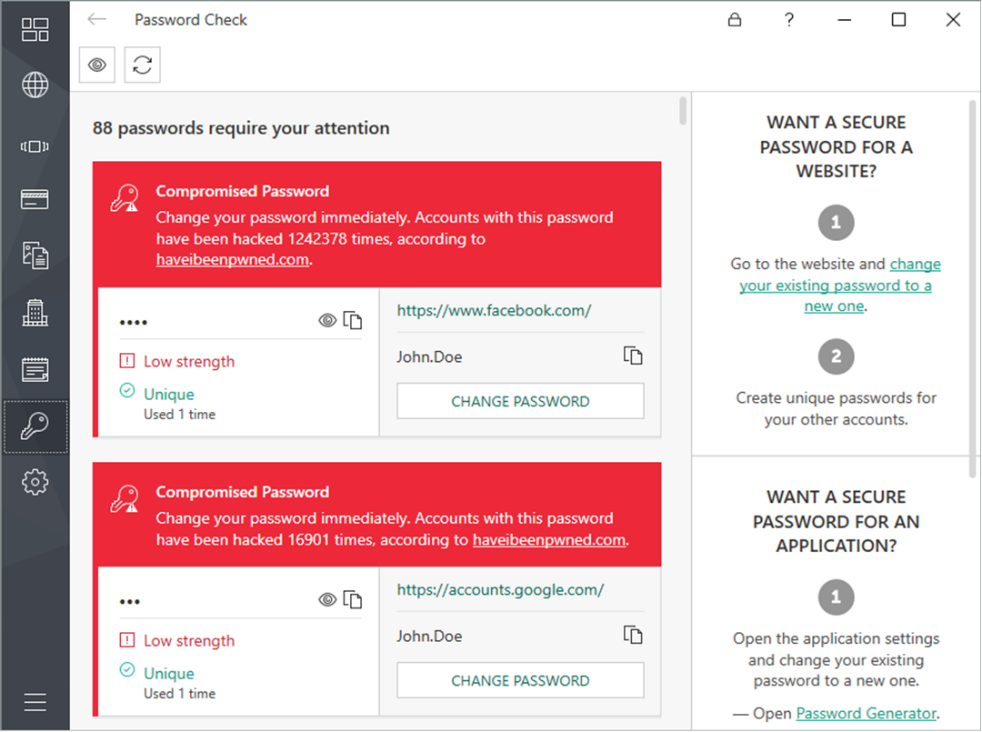Open the dashboard grid icon in sidebar
The width and height of the screenshot is (982, 732).
(35, 29)
